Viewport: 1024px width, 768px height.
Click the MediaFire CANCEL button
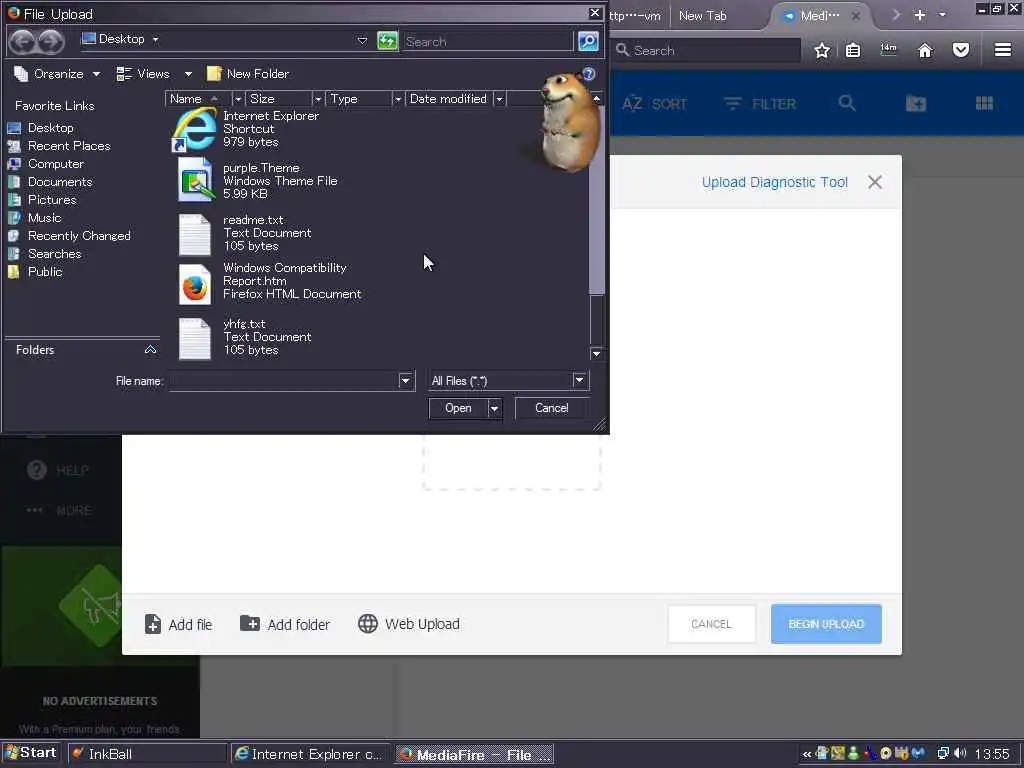click(x=712, y=624)
